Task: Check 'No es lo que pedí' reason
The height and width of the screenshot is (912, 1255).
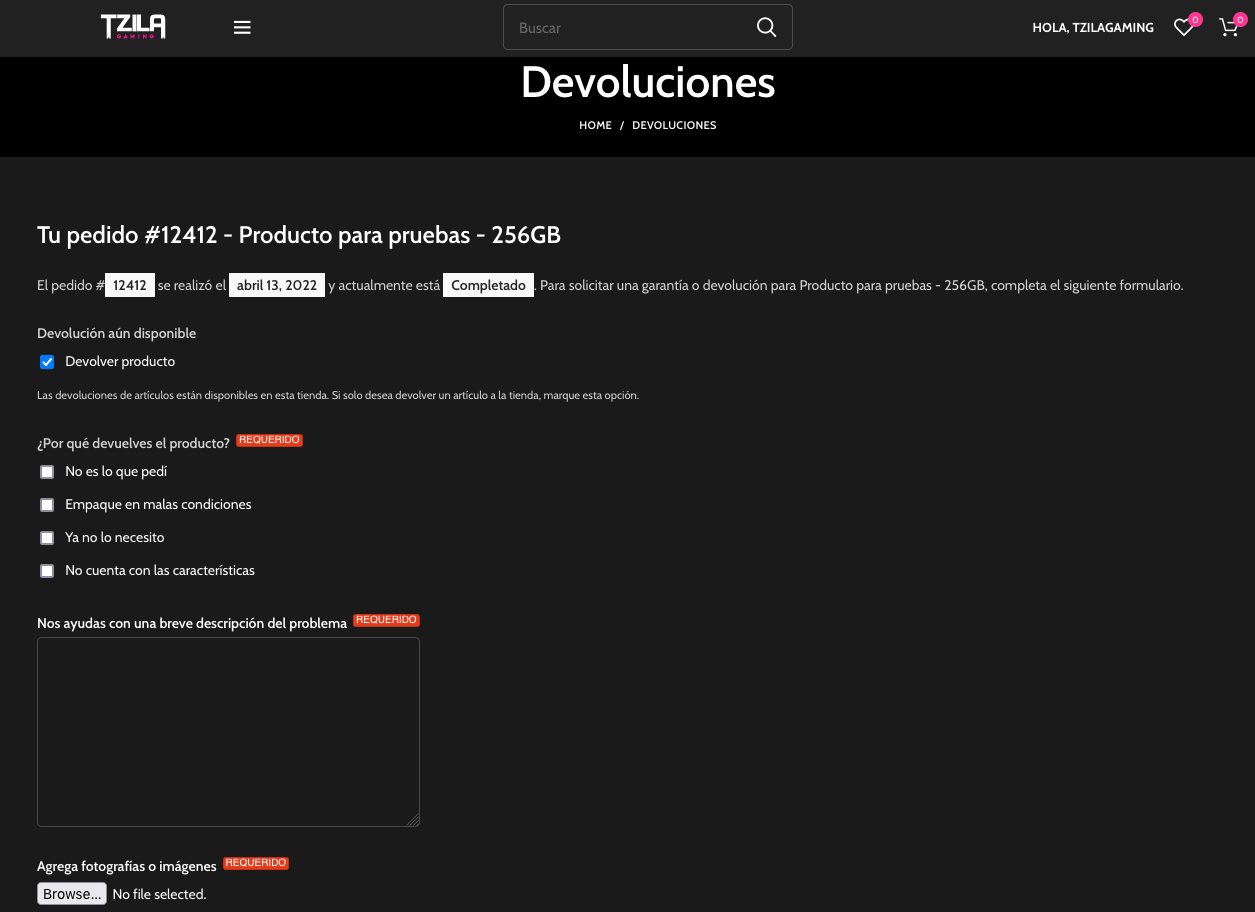Action: [x=47, y=472]
